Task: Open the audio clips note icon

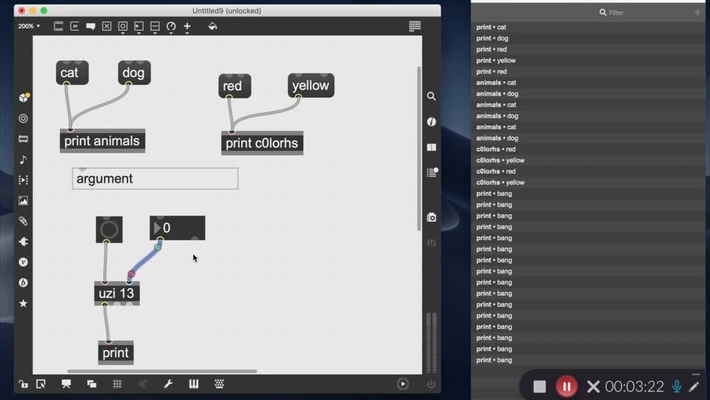Action: pos(23,159)
